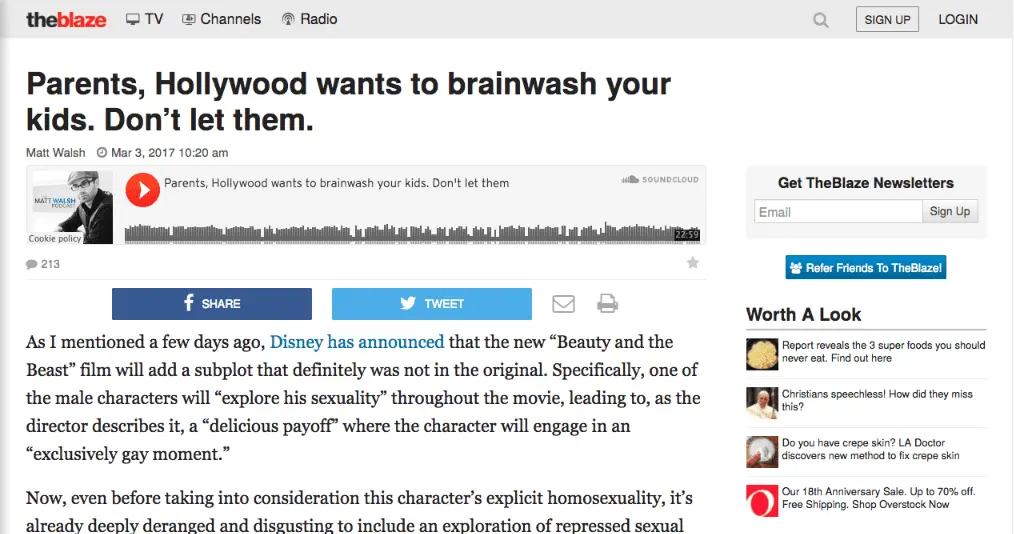This screenshot has width=1014, height=534.
Task: Open the Overstock Anniversary Sale ad
Action: click(878, 498)
